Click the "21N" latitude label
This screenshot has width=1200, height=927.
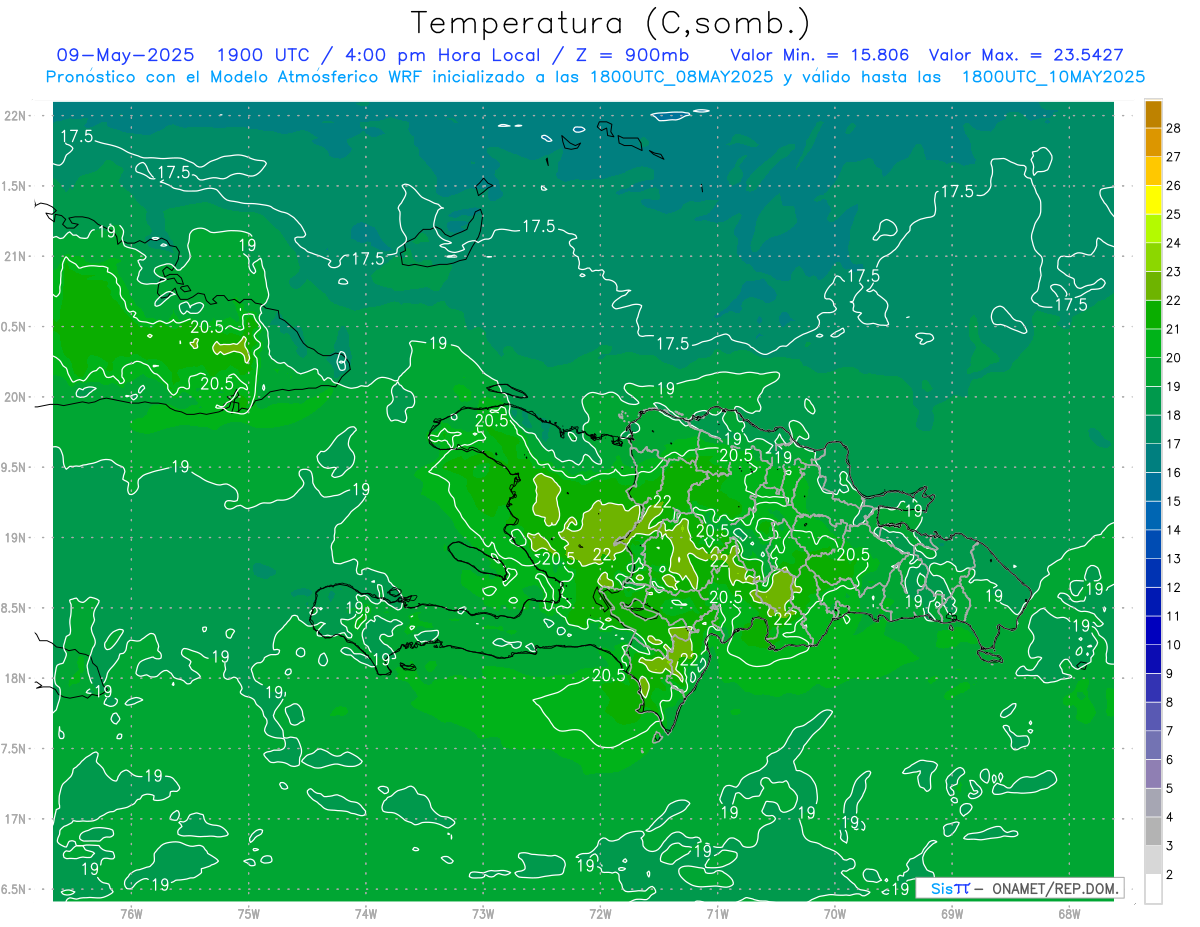coord(17,256)
